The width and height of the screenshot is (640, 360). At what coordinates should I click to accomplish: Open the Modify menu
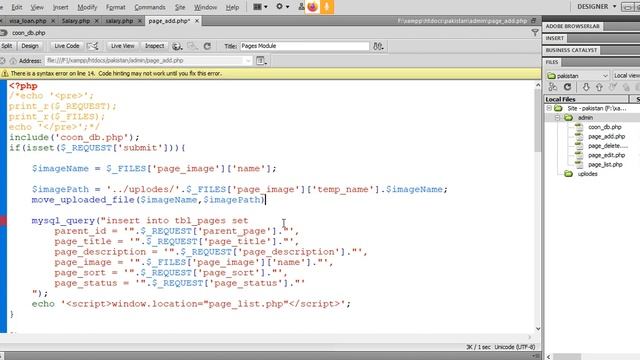tap(87, 7)
